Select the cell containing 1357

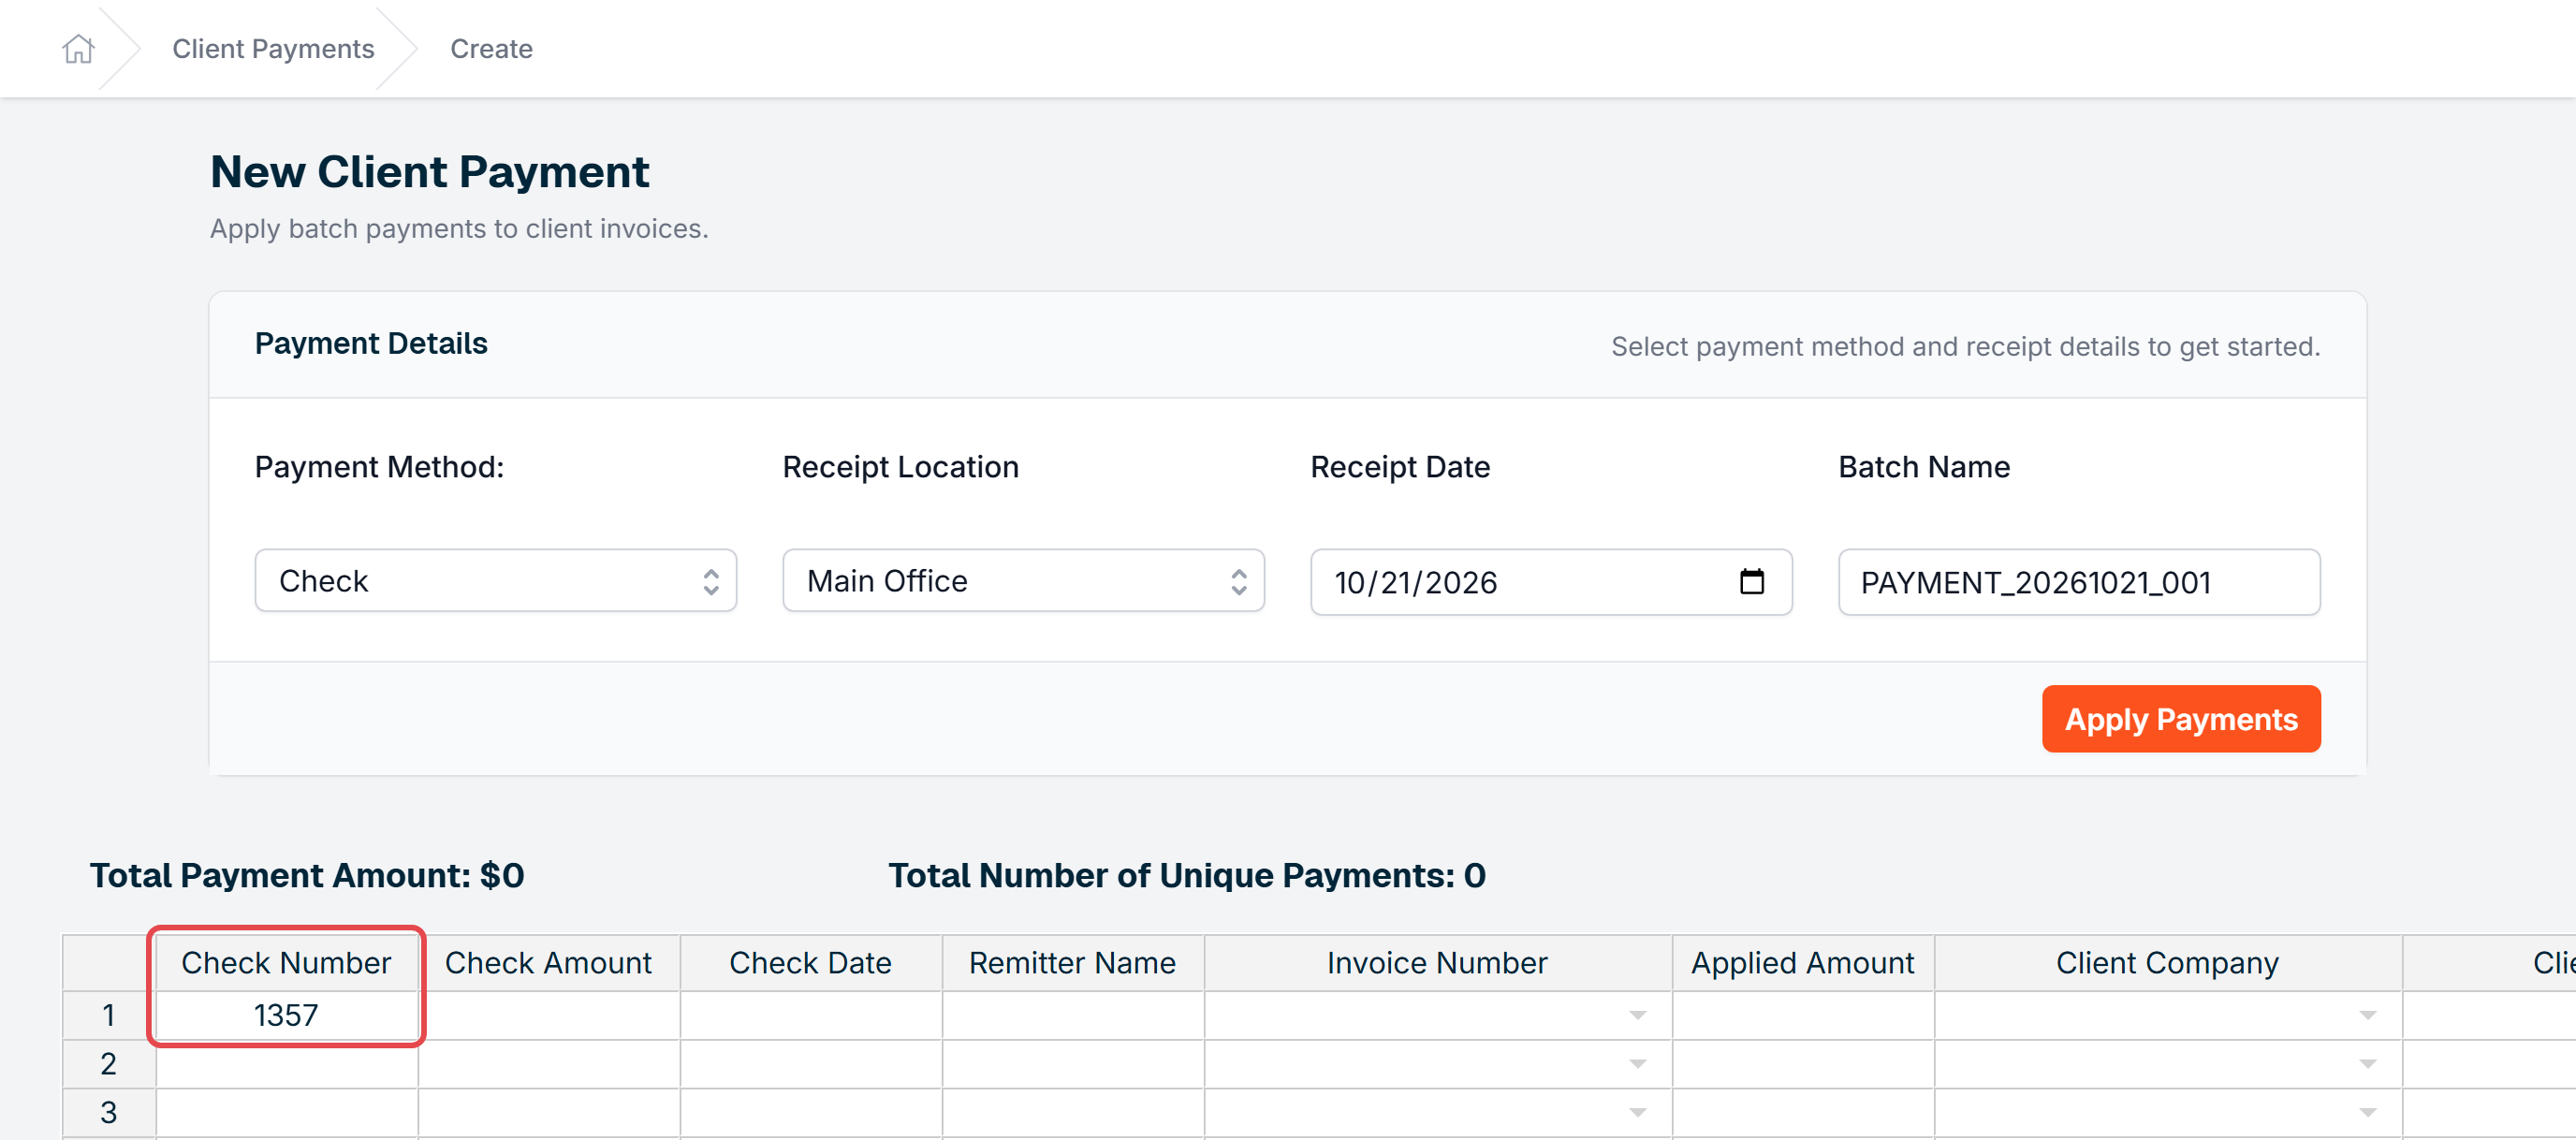[287, 1016]
